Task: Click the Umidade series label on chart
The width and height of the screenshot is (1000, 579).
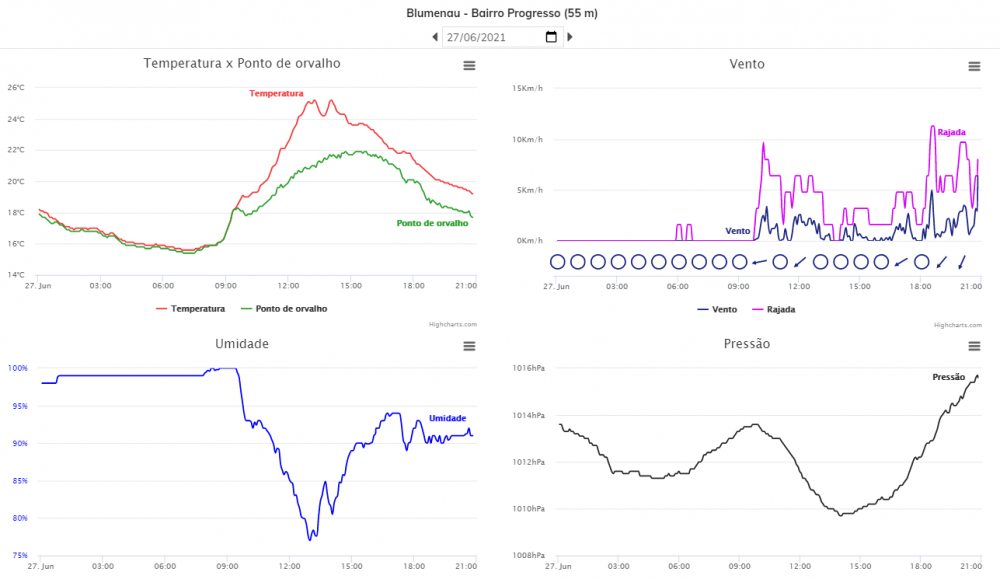Action: click(x=447, y=418)
